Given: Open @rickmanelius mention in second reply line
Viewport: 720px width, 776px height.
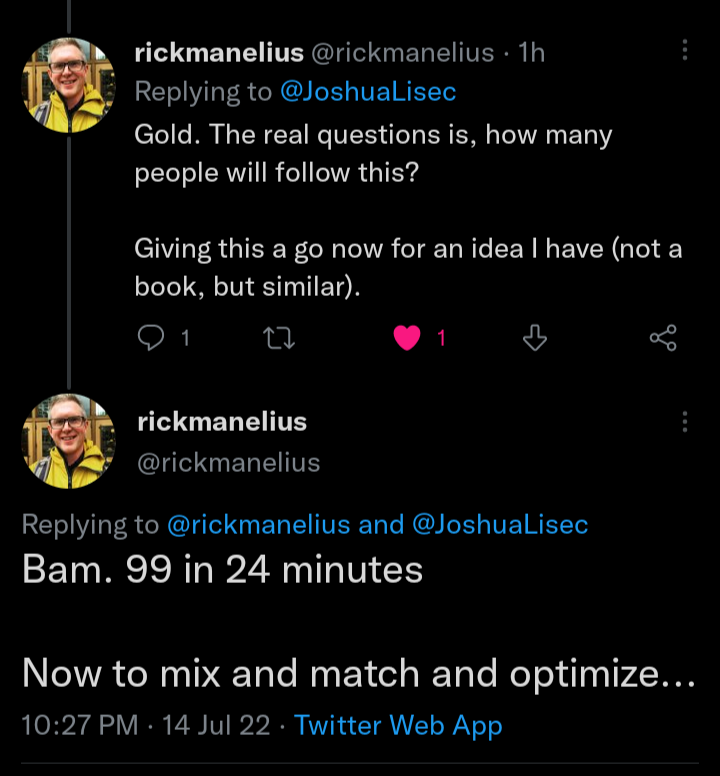Looking at the screenshot, I should (x=257, y=524).
